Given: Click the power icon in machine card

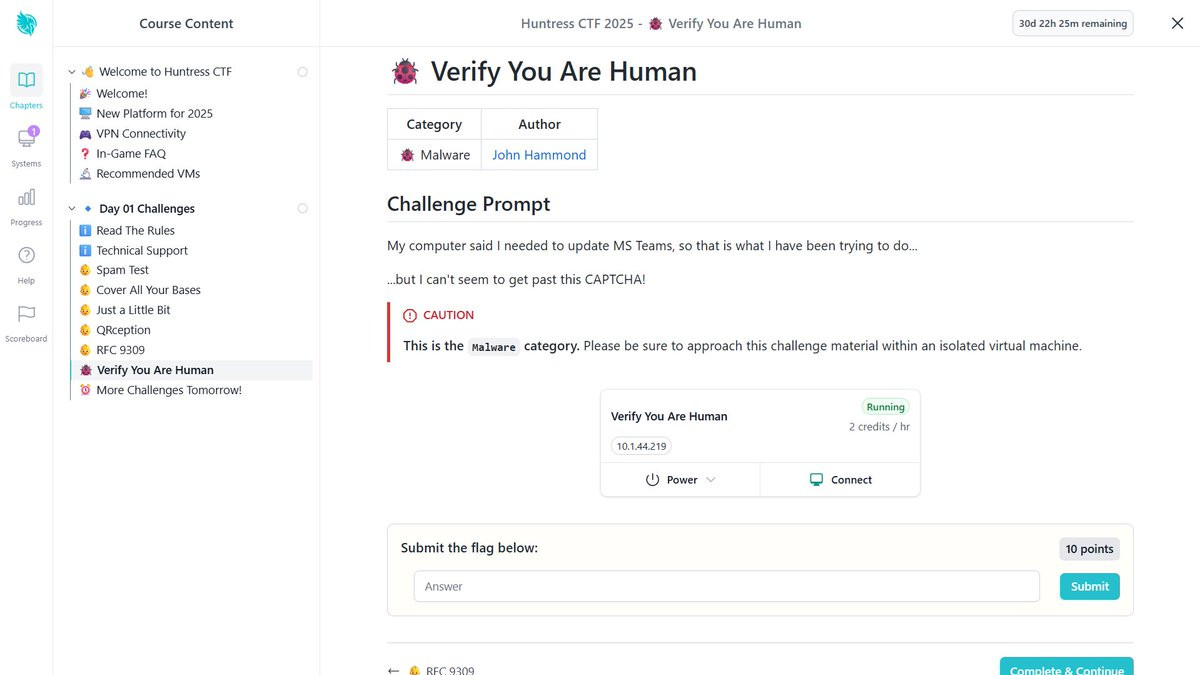Looking at the screenshot, I should tap(653, 480).
